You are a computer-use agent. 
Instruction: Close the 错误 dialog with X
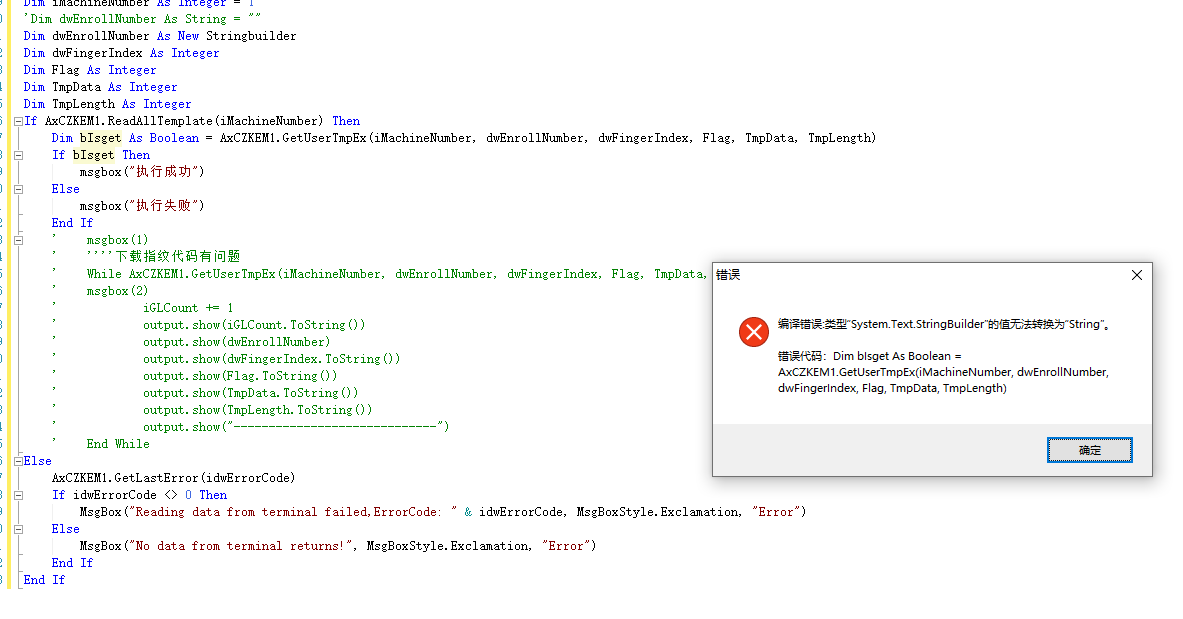1136,274
